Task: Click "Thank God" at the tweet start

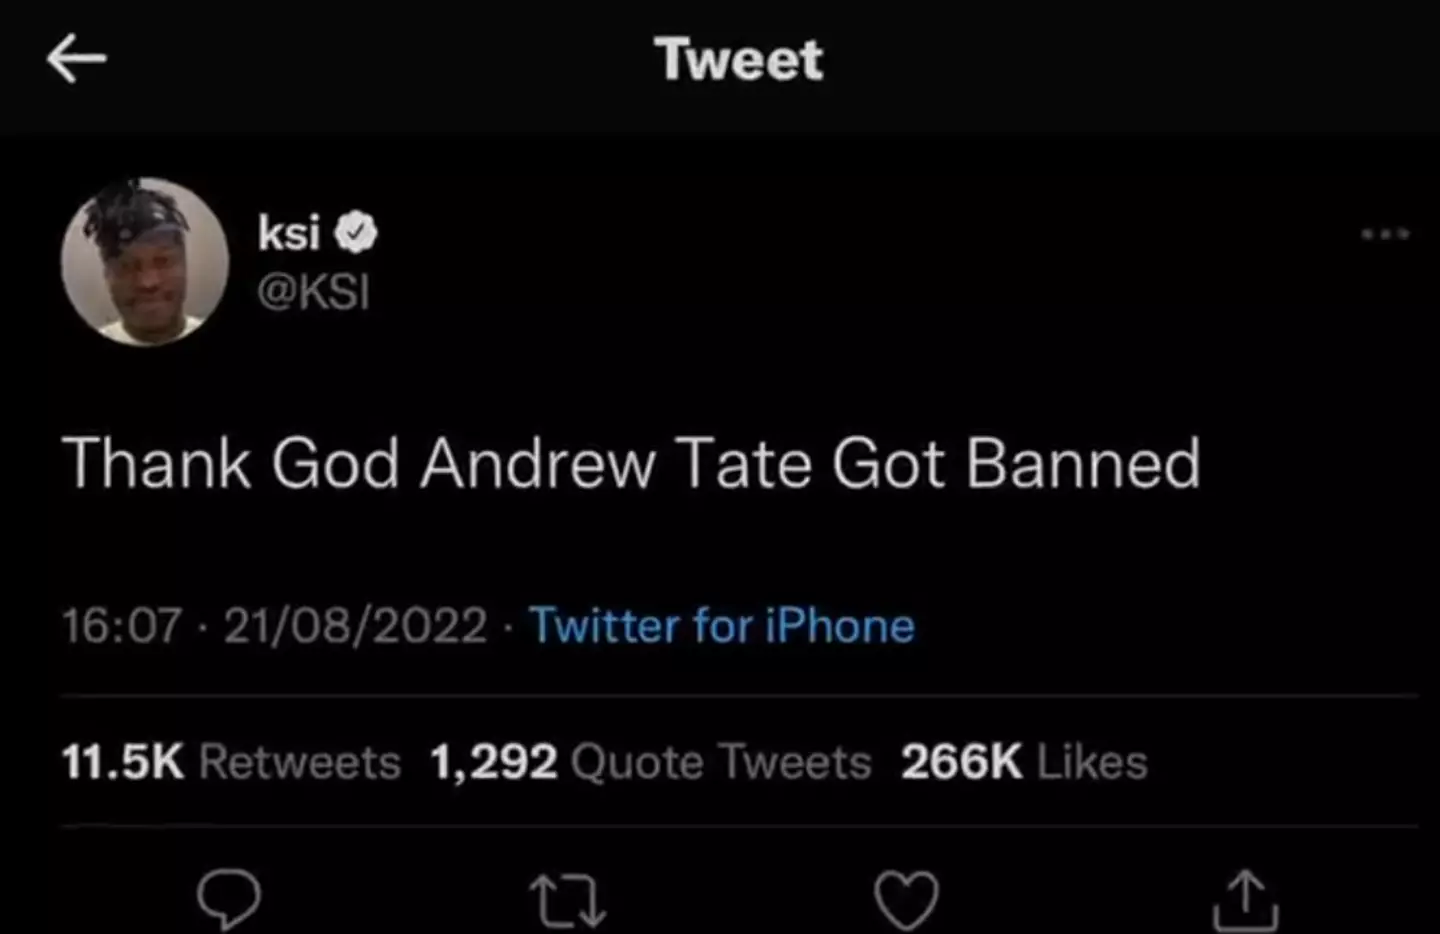Action: pos(230,464)
